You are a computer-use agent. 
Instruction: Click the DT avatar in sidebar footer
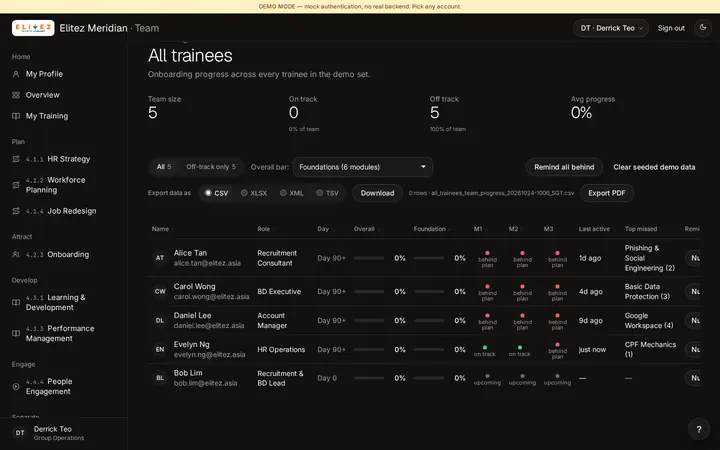[20, 433]
